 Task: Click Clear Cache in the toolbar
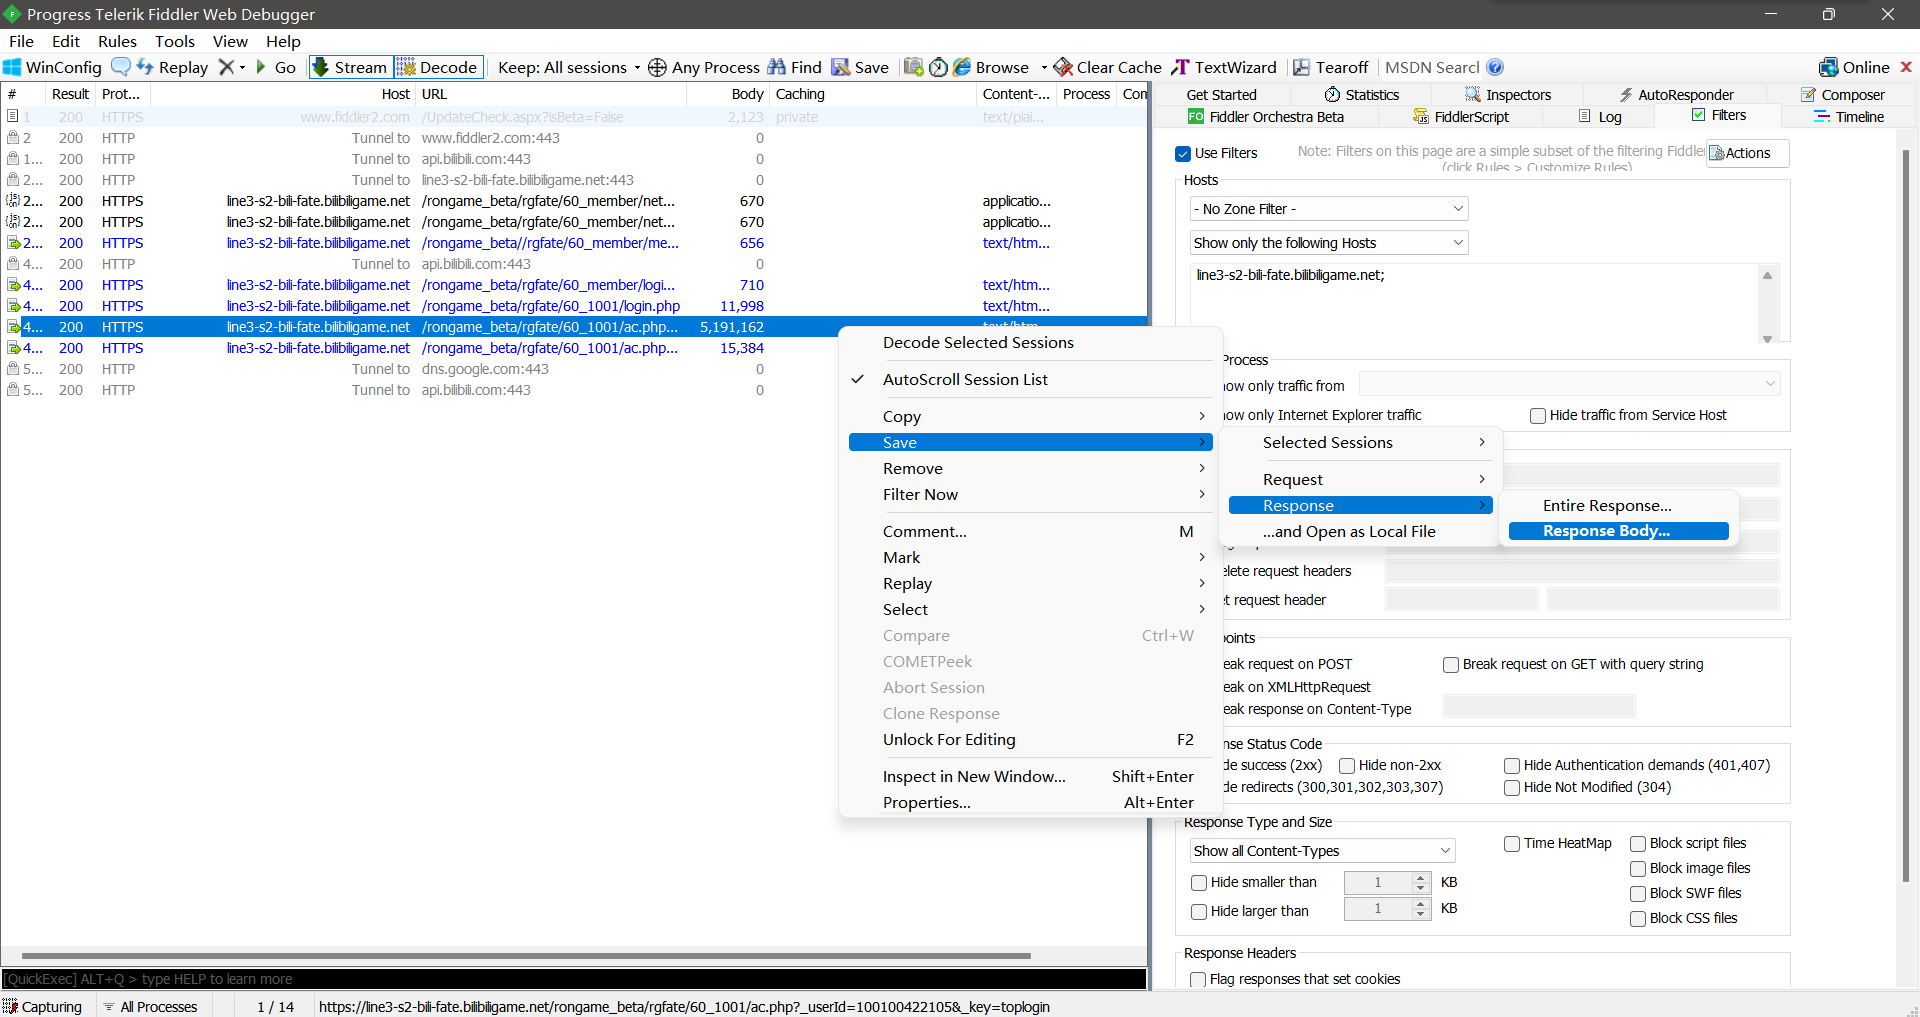pyautogui.click(x=1108, y=67)
